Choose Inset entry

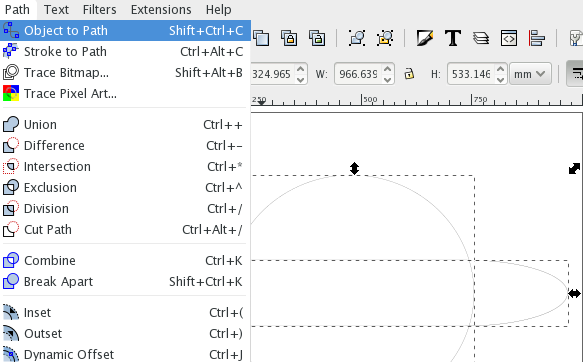125,313
